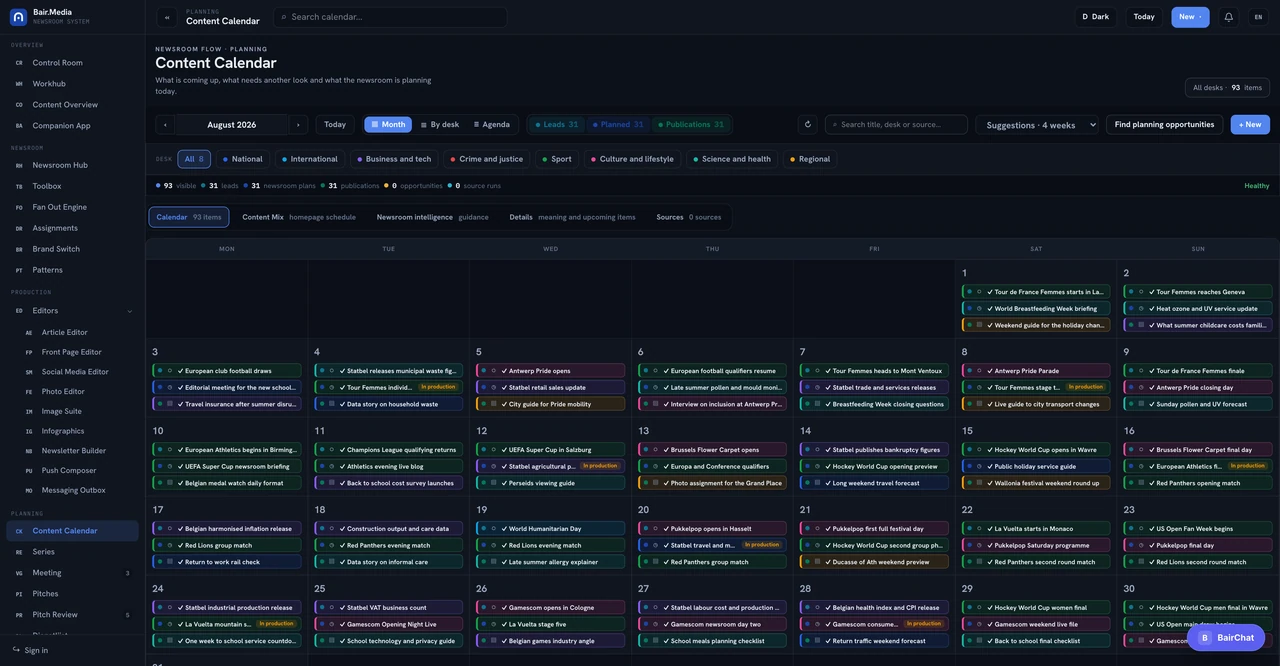Filter by the Business and tech desk
The width and height of the screenshot is (1280, 666).
click(x=394, y=159)
